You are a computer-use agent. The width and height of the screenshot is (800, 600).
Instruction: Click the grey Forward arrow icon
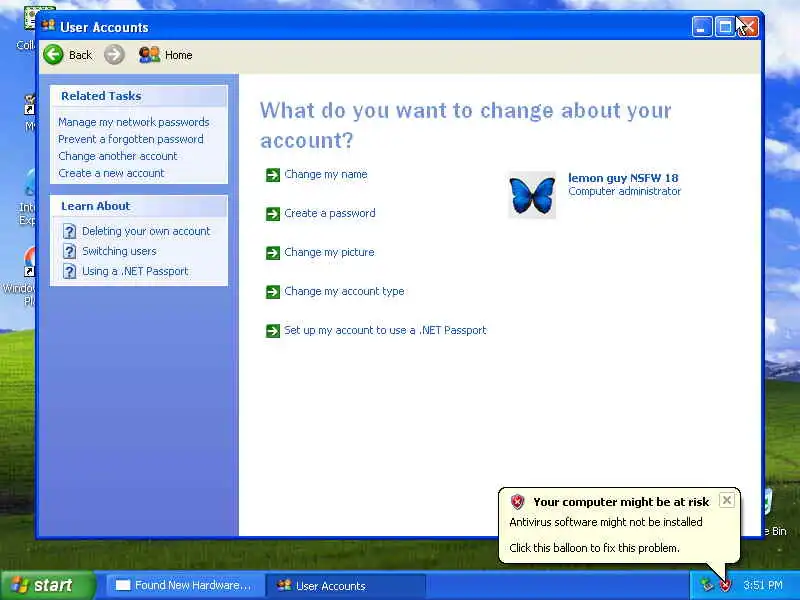coord(114,55)
